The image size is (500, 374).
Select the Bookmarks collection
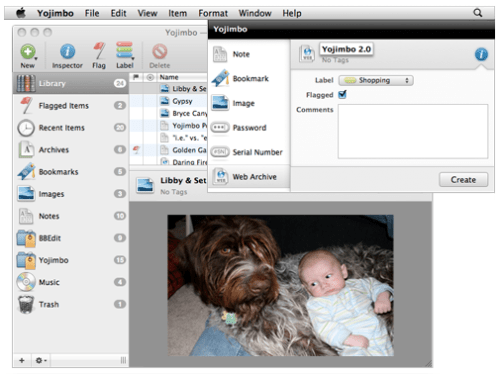pyautogui.click(x=71, y=172)
